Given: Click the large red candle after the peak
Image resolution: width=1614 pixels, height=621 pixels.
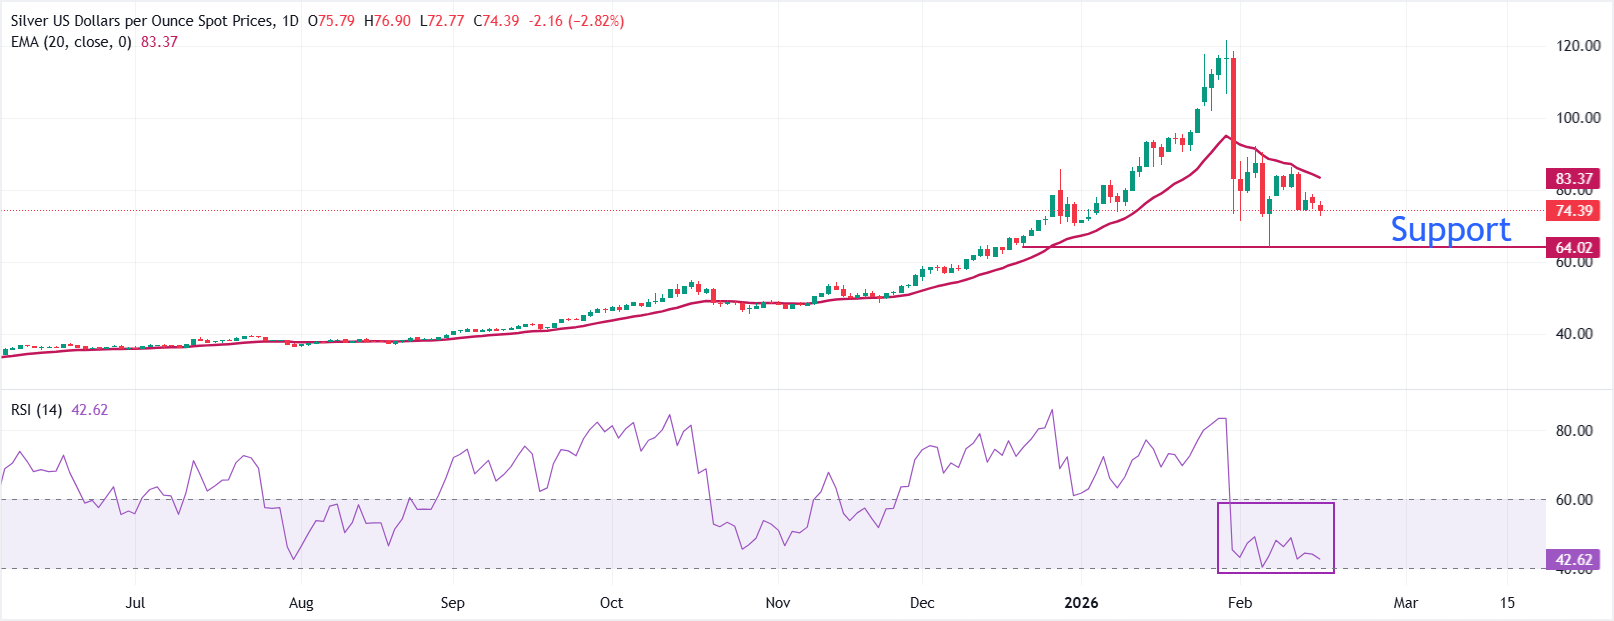Looking at the screenshot, I should point(1233,118).
